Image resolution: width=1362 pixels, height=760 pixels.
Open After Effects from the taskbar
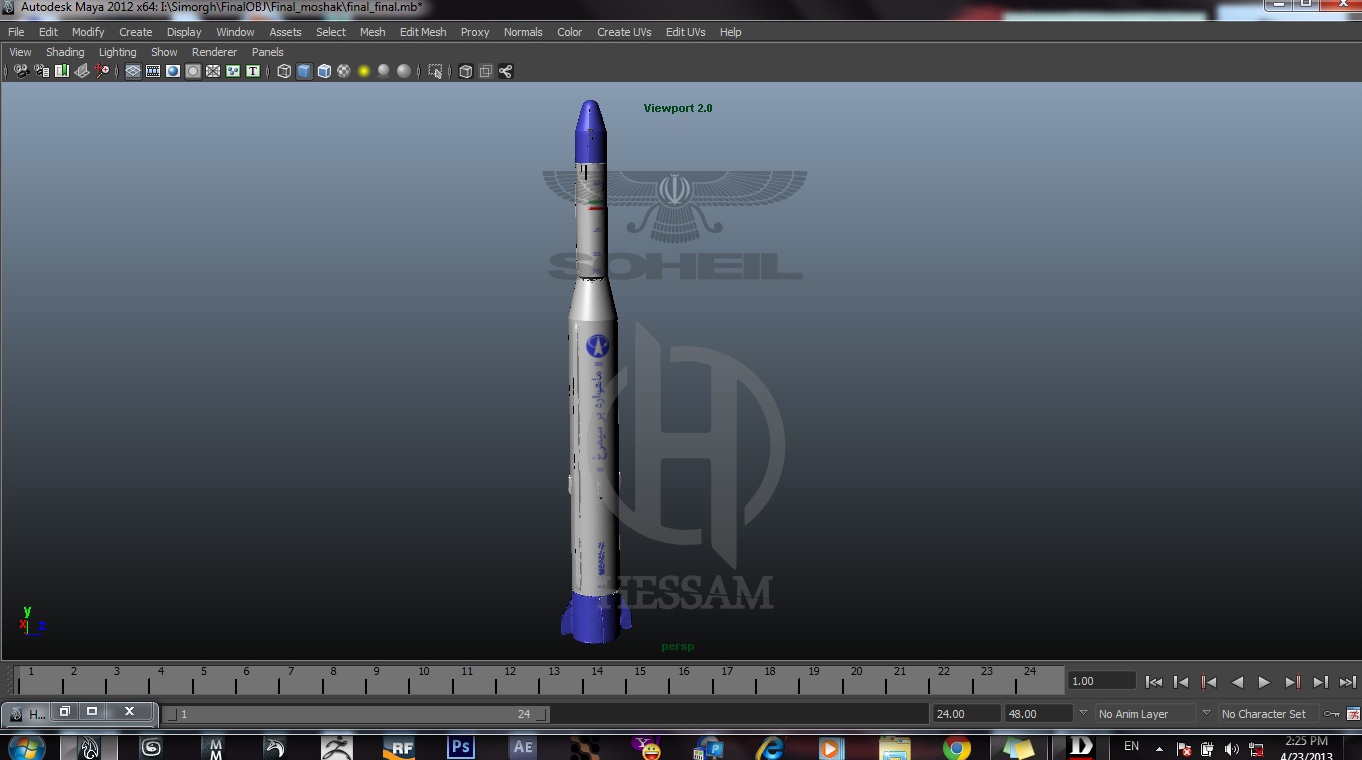522,747
